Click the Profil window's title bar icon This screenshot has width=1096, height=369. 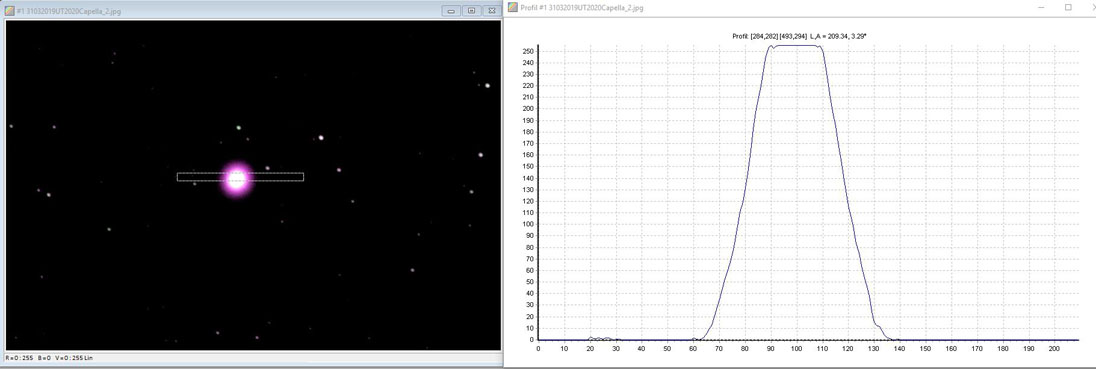click(512, 7)
